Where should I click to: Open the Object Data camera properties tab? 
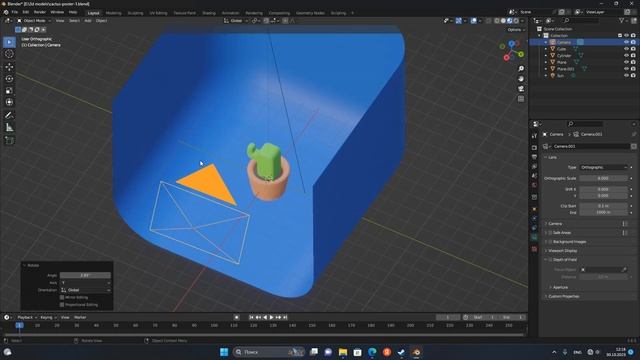[534, 238]
